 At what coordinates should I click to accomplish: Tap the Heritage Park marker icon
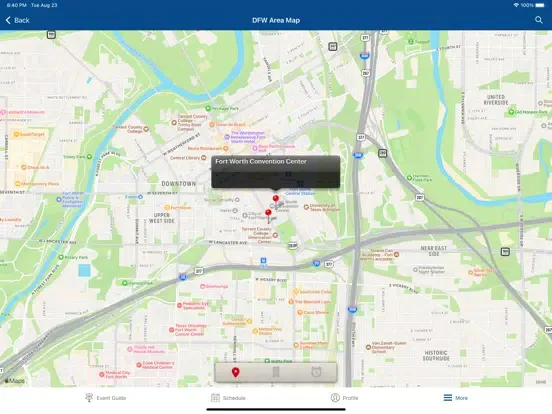coord(208,108)
